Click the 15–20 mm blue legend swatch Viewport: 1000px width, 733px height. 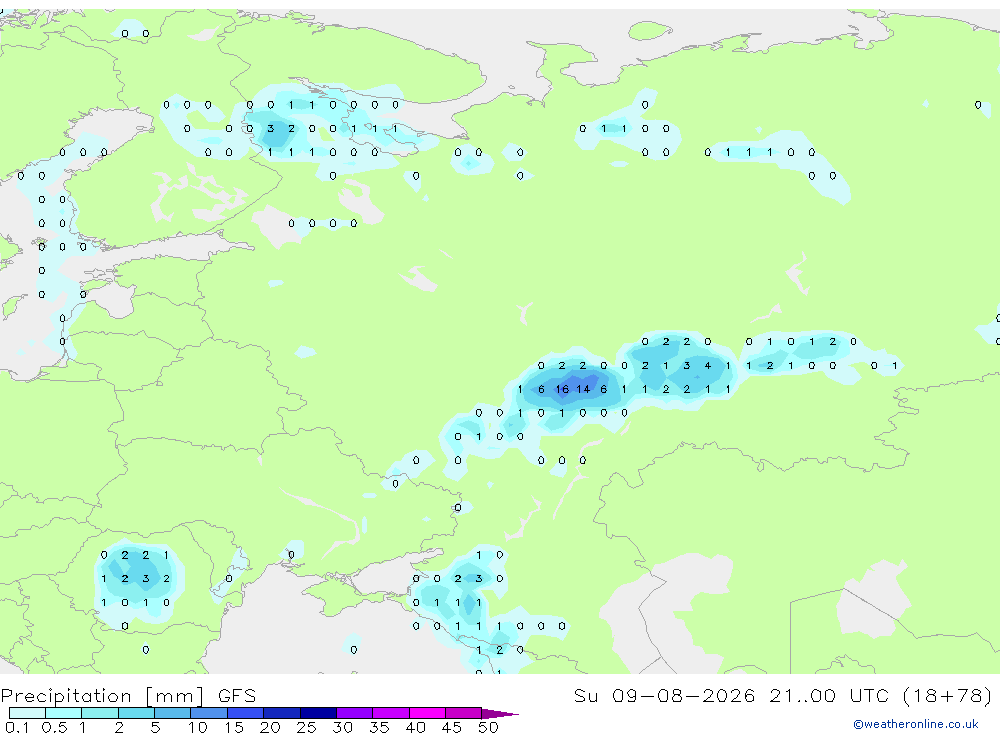(x=246, y=713)
